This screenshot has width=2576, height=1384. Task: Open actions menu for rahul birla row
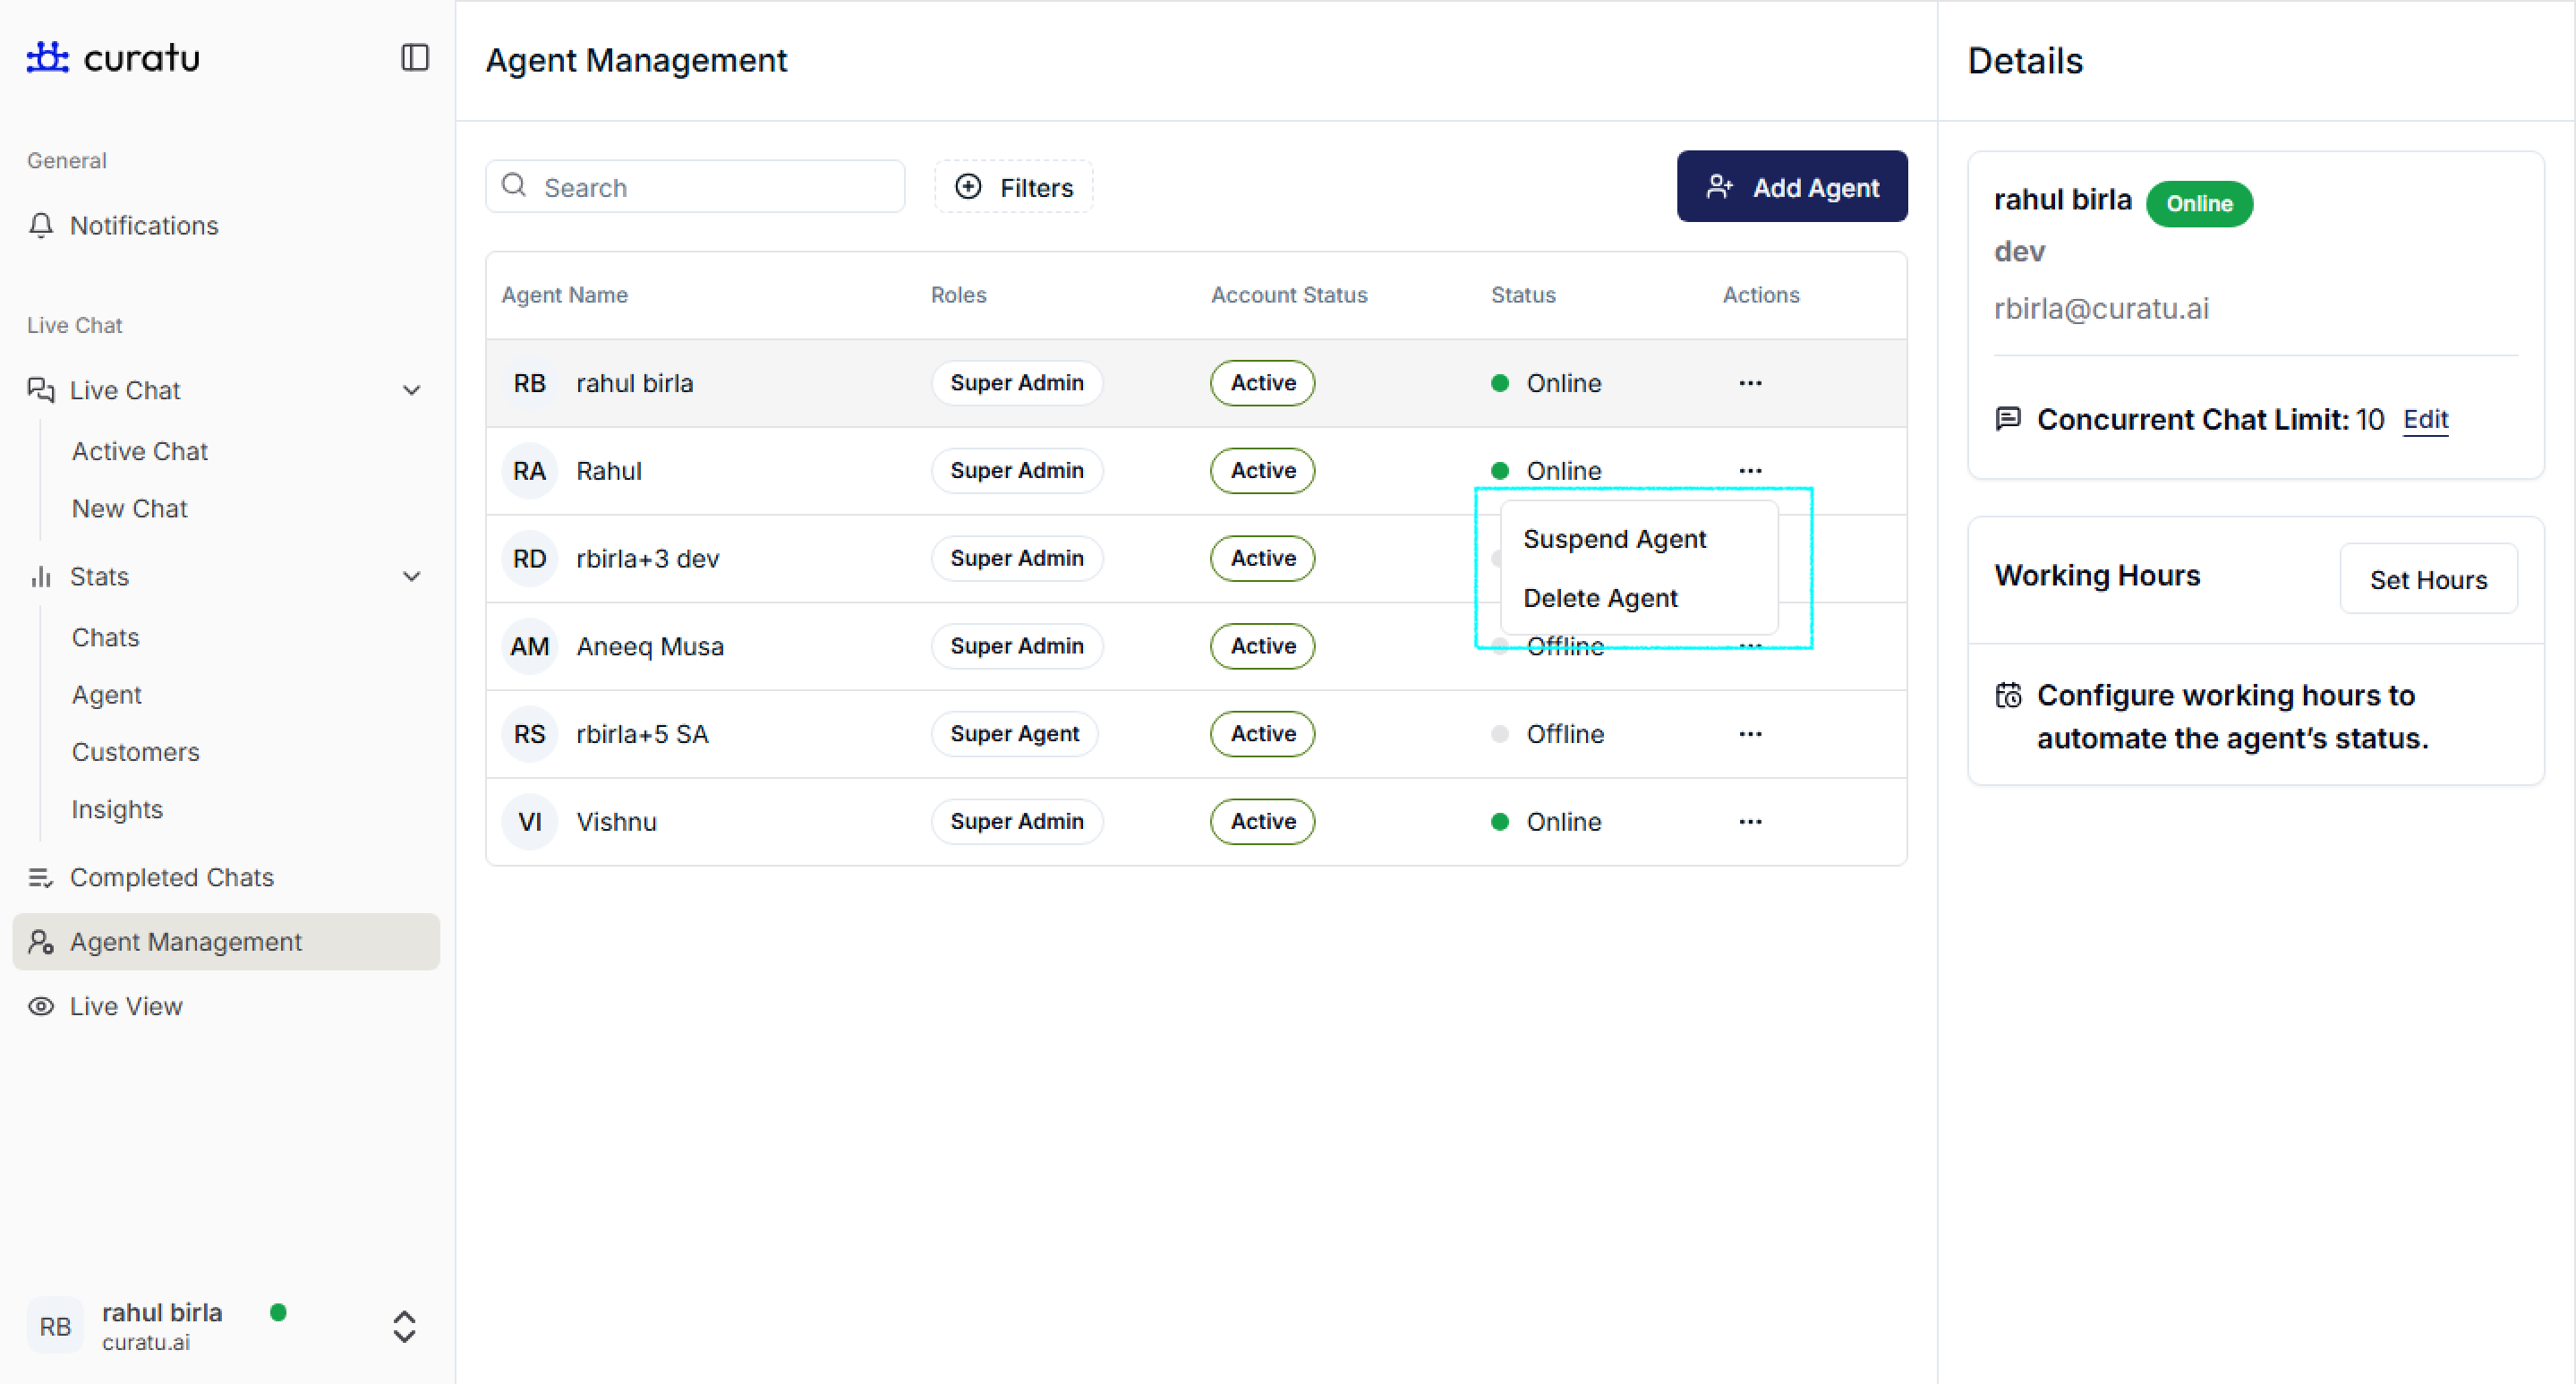click(1749, 383)
